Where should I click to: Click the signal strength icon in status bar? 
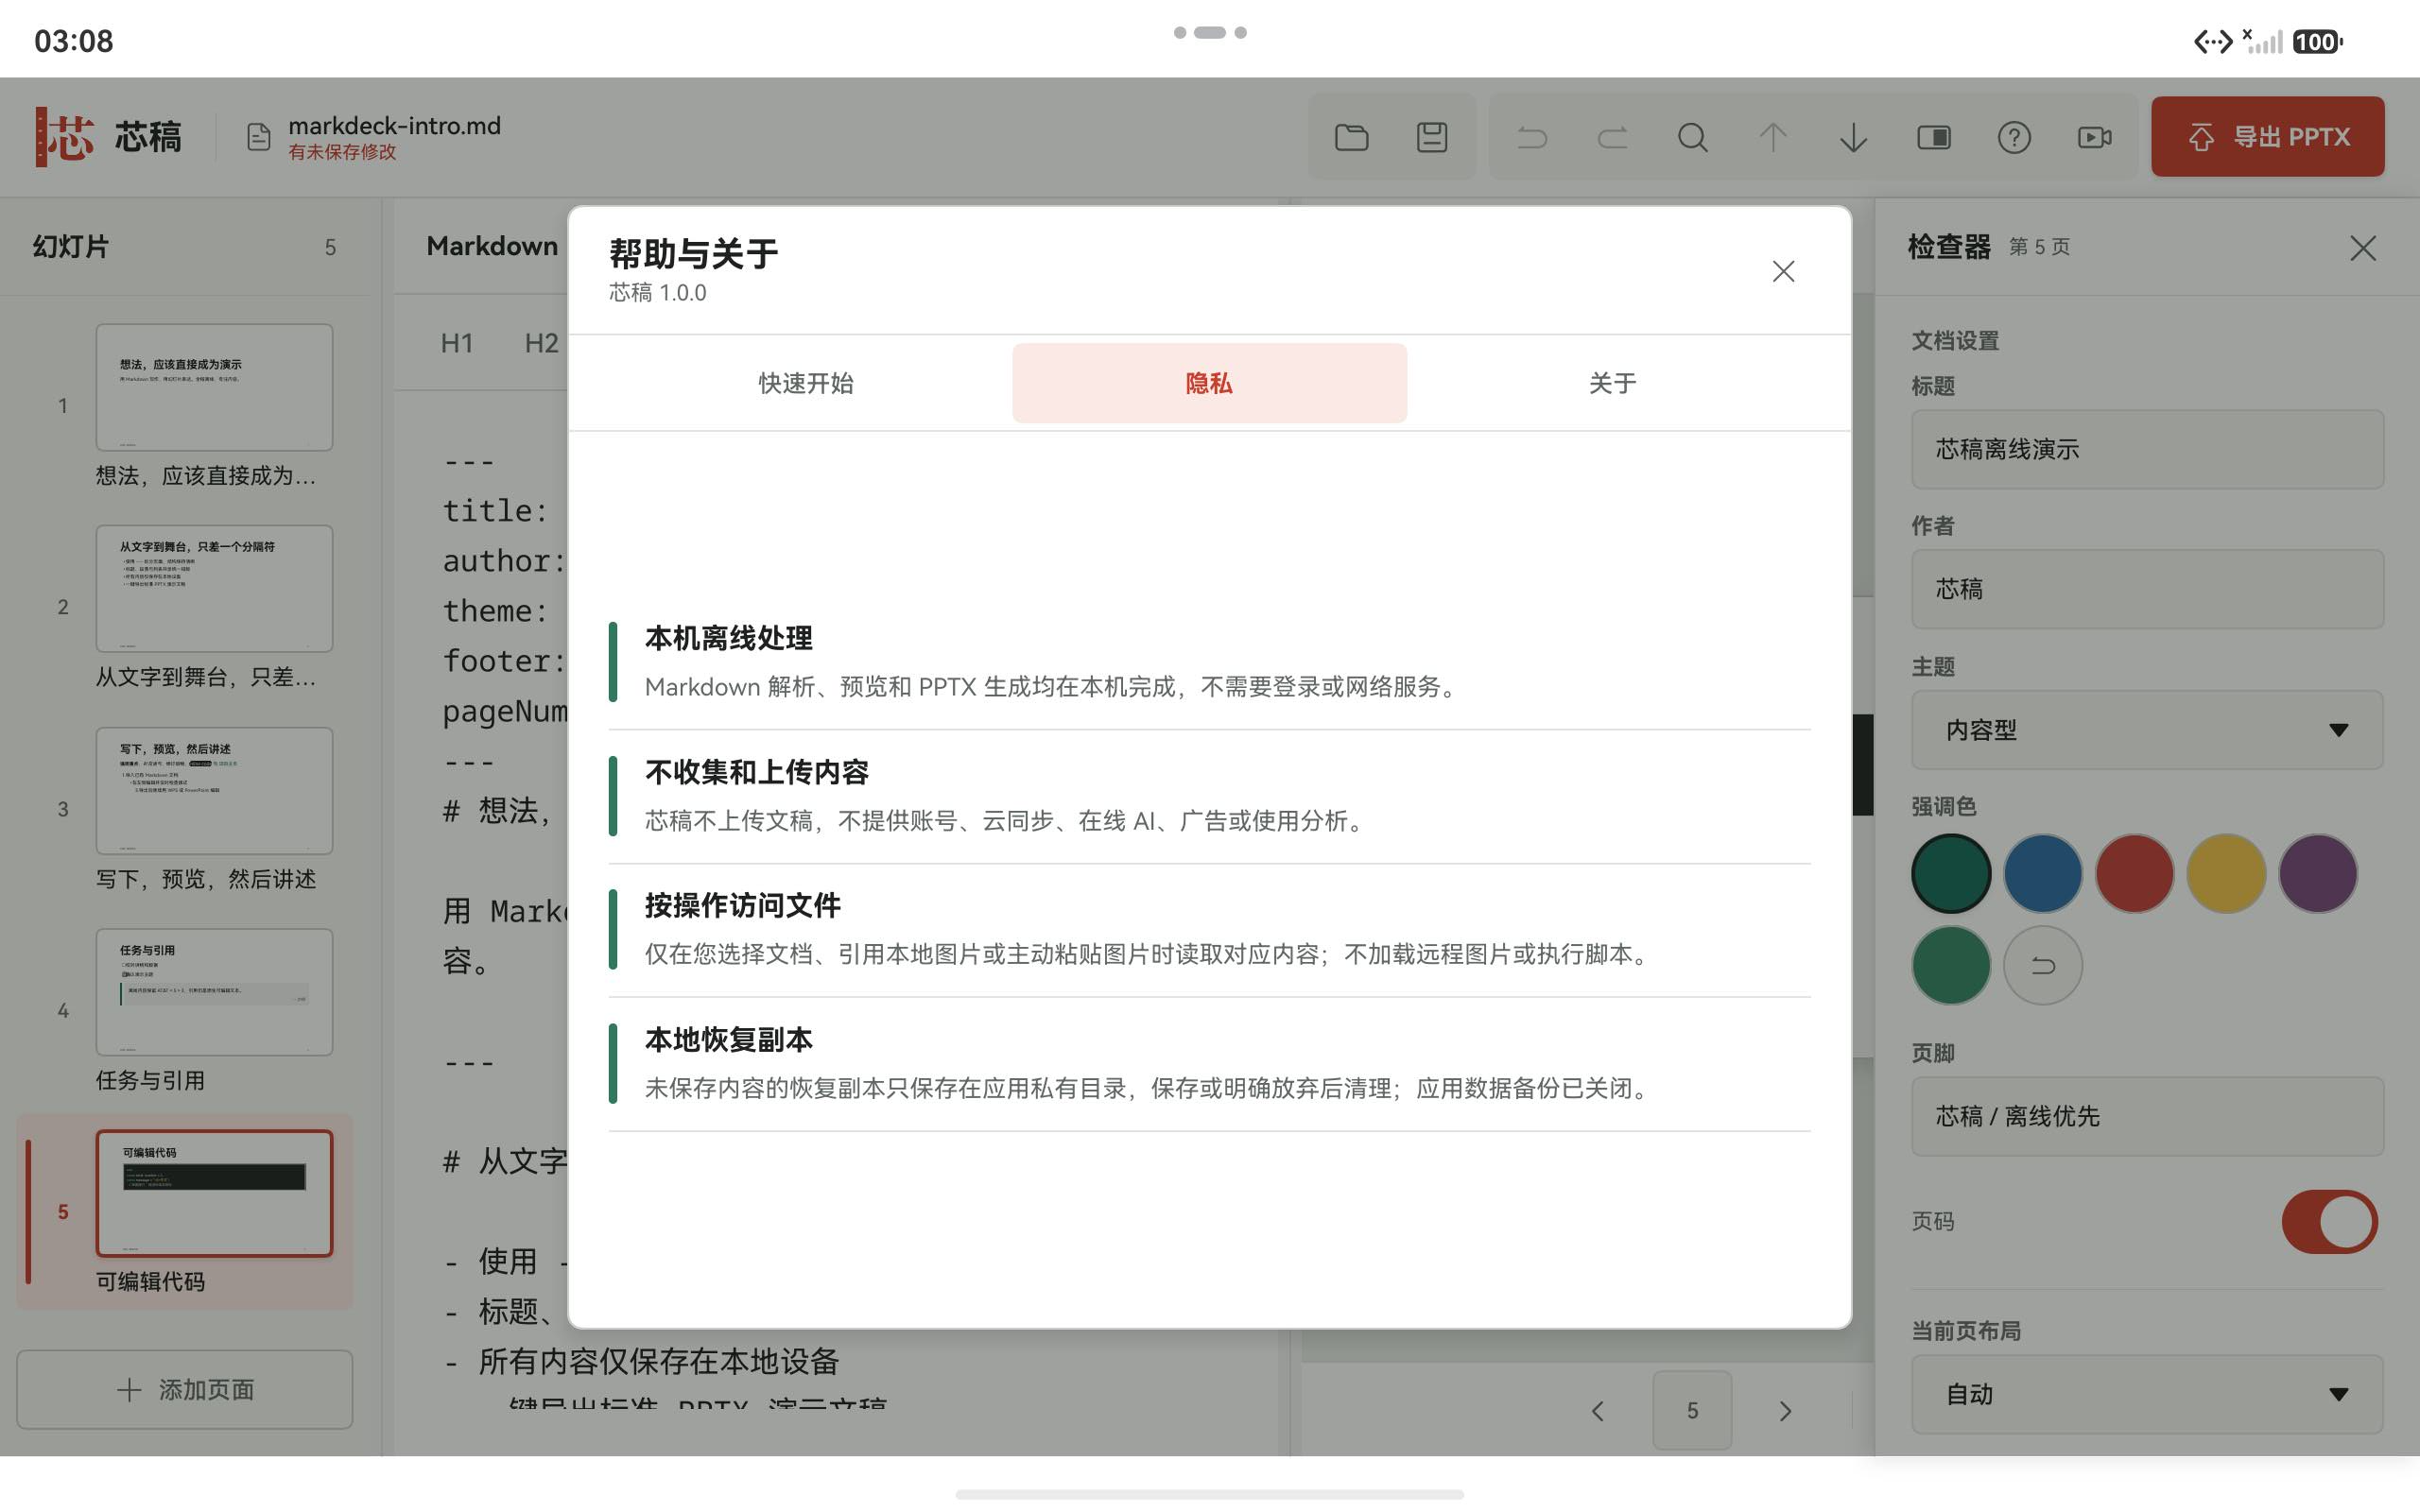coord(2263,41)
